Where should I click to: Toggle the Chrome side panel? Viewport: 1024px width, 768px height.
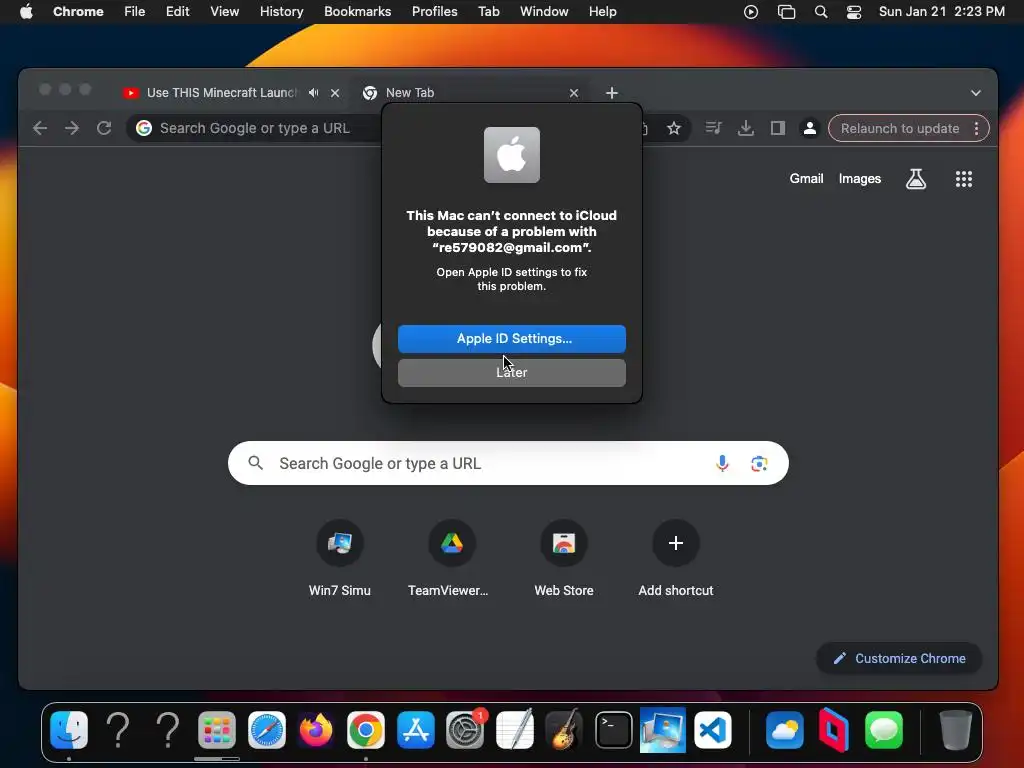coord(777,128)
